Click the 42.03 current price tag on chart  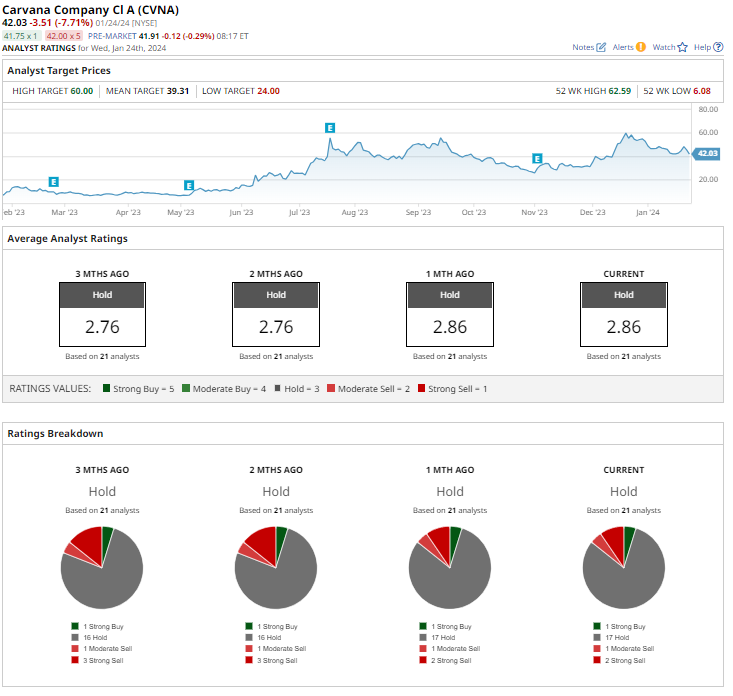point(706,153)
